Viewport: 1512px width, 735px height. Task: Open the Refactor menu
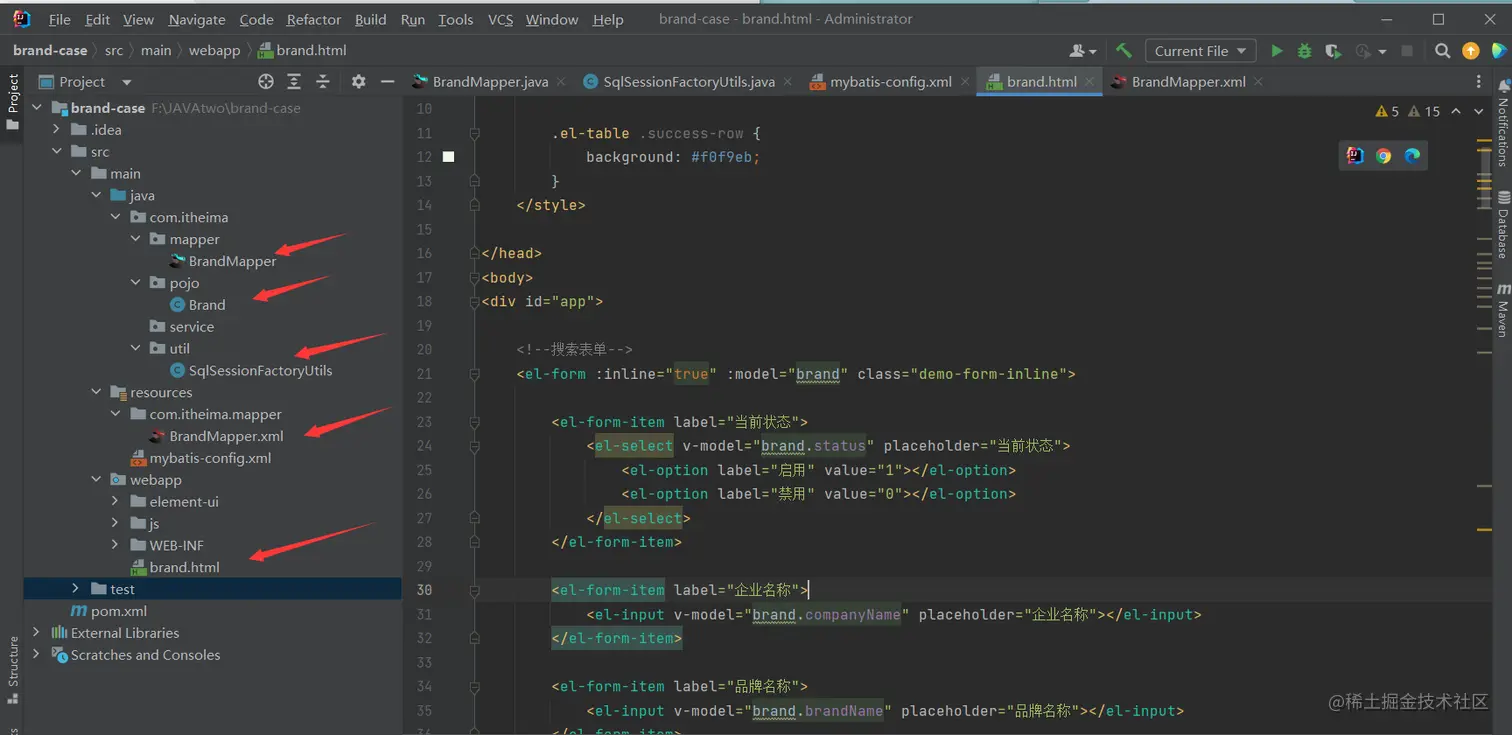tap(313, 19)
